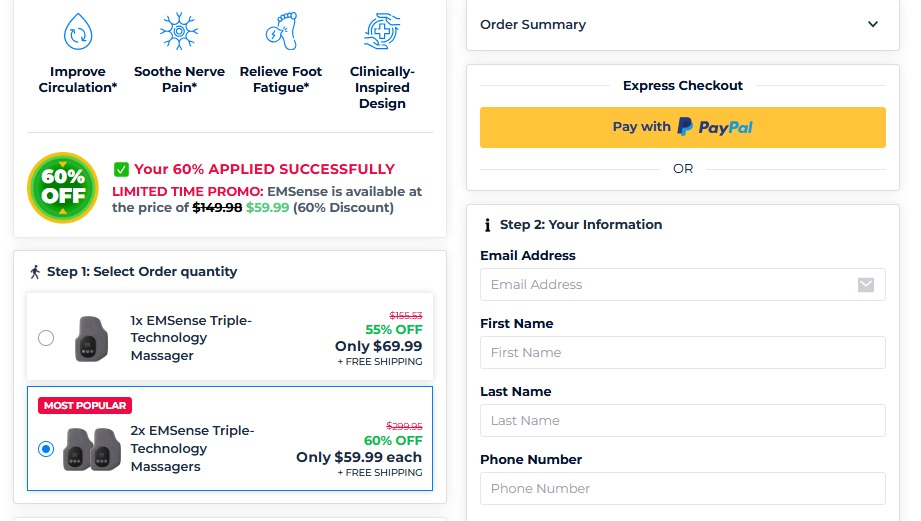Select the 2x EMSense Massagers radio option

click(46, 449)
